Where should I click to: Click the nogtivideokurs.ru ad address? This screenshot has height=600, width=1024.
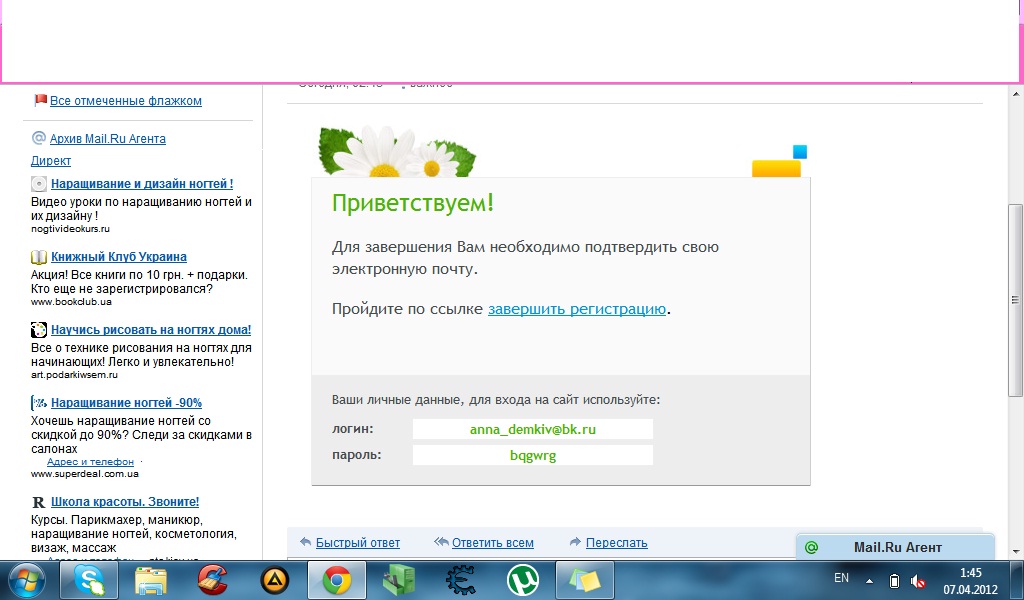point(71,229)
